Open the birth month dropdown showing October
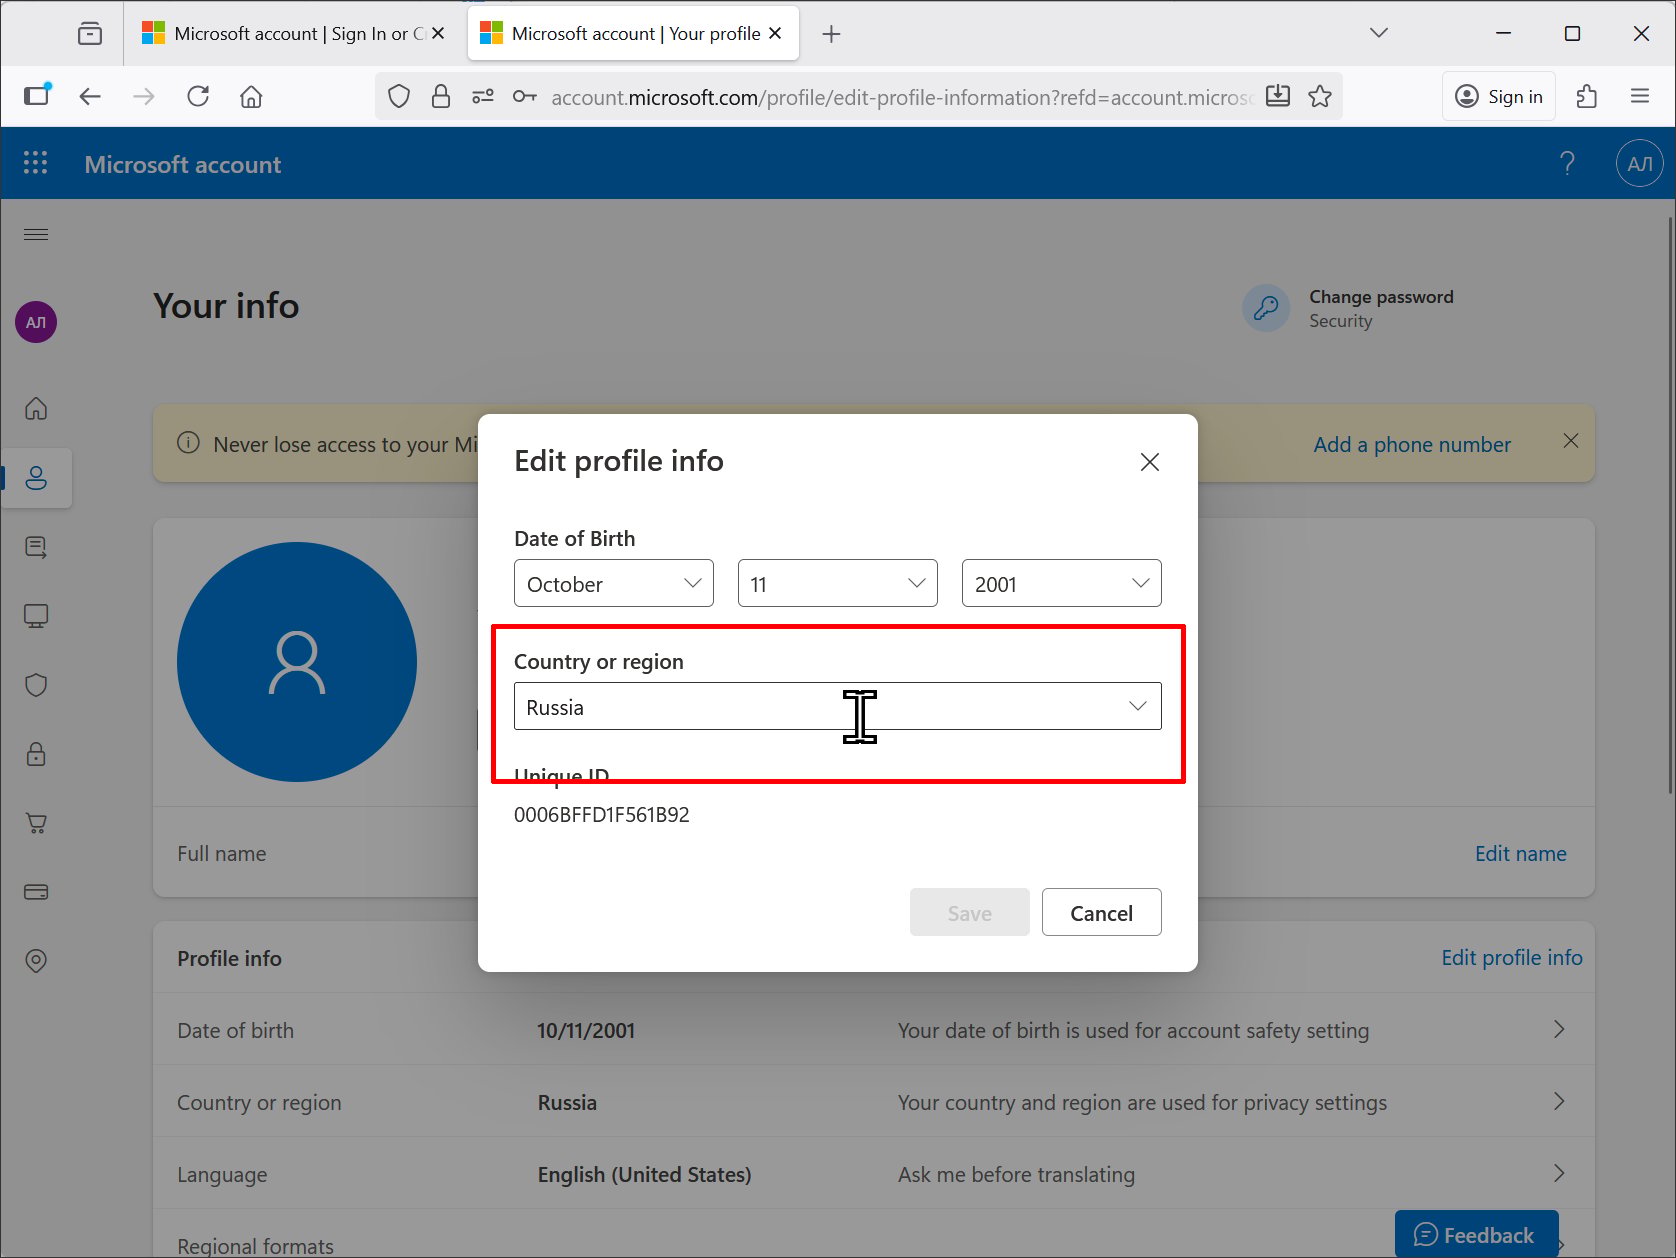1676x1258 pixels. (613, 583)
